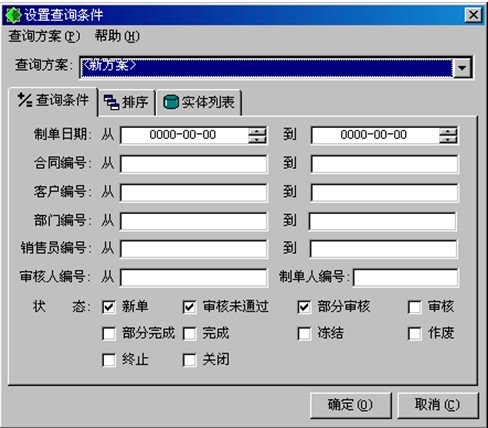Increase the 制单日期 start date spinner

tap(257, 131)
